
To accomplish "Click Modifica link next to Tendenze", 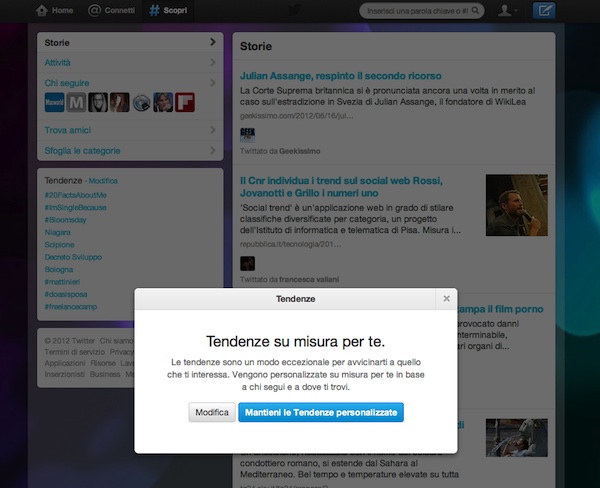I will [103, 181].
